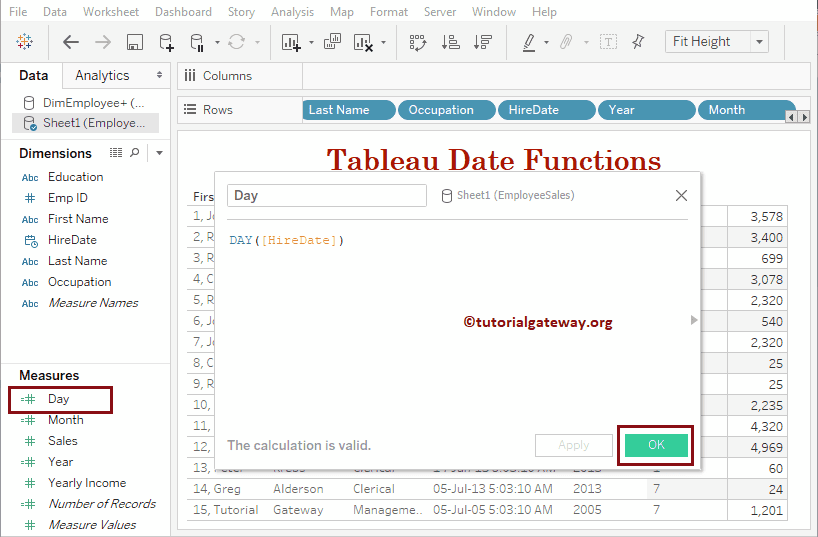
Task: Click the Tableau start page logo icon
Action: pos(25,42)
